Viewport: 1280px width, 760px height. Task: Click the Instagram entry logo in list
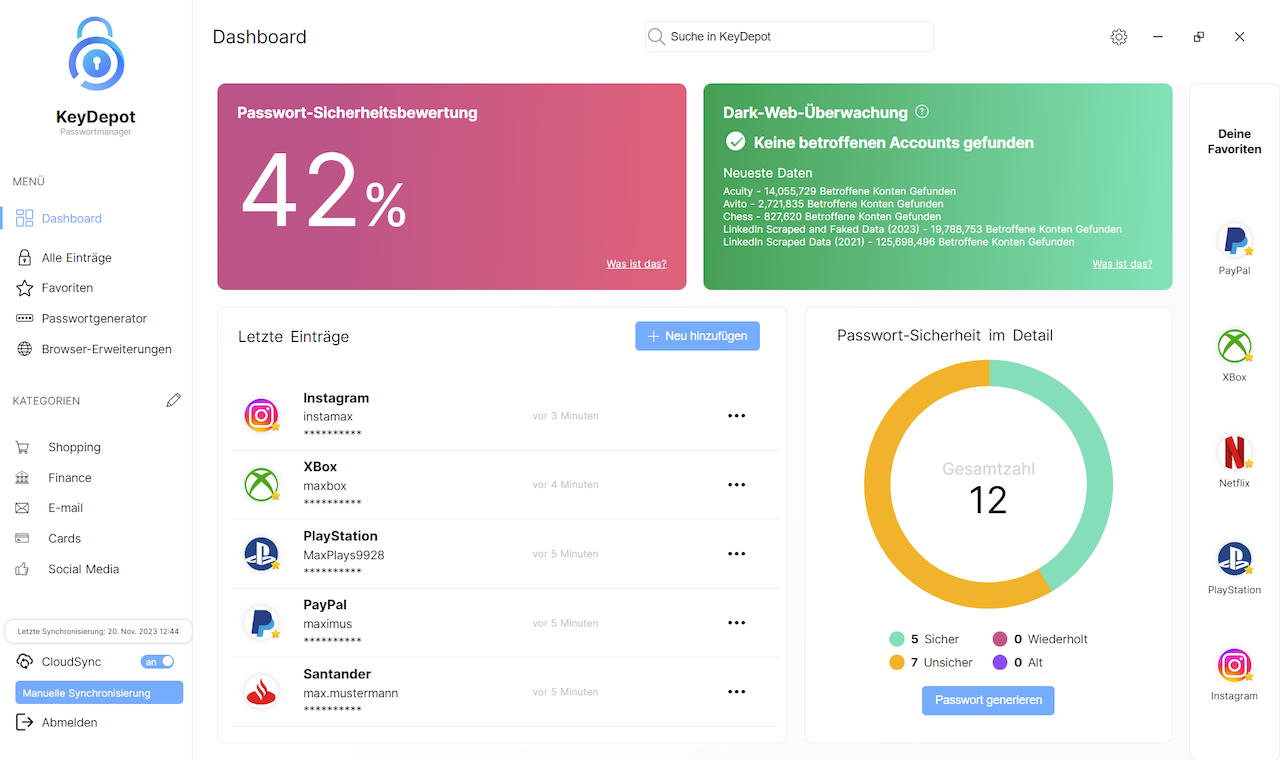coord(261,415)
